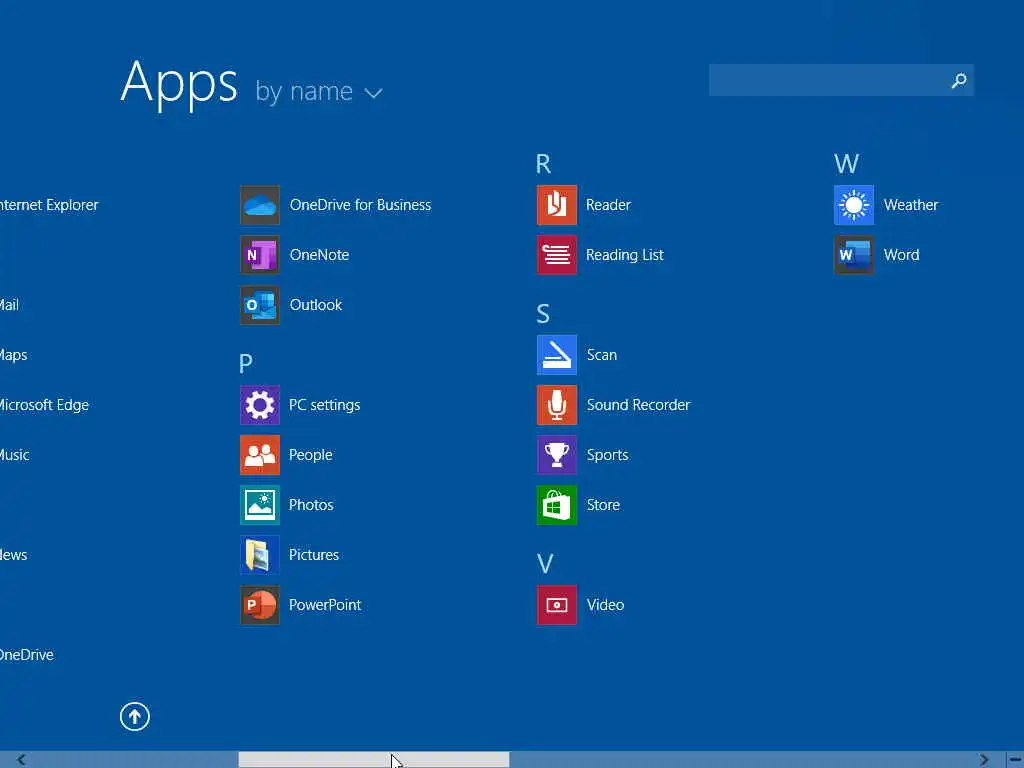The height and width of the screenshot is (768, 1024).
Task: Open the Video app icon
Action: pyautogui.click(x=557, y=605)
